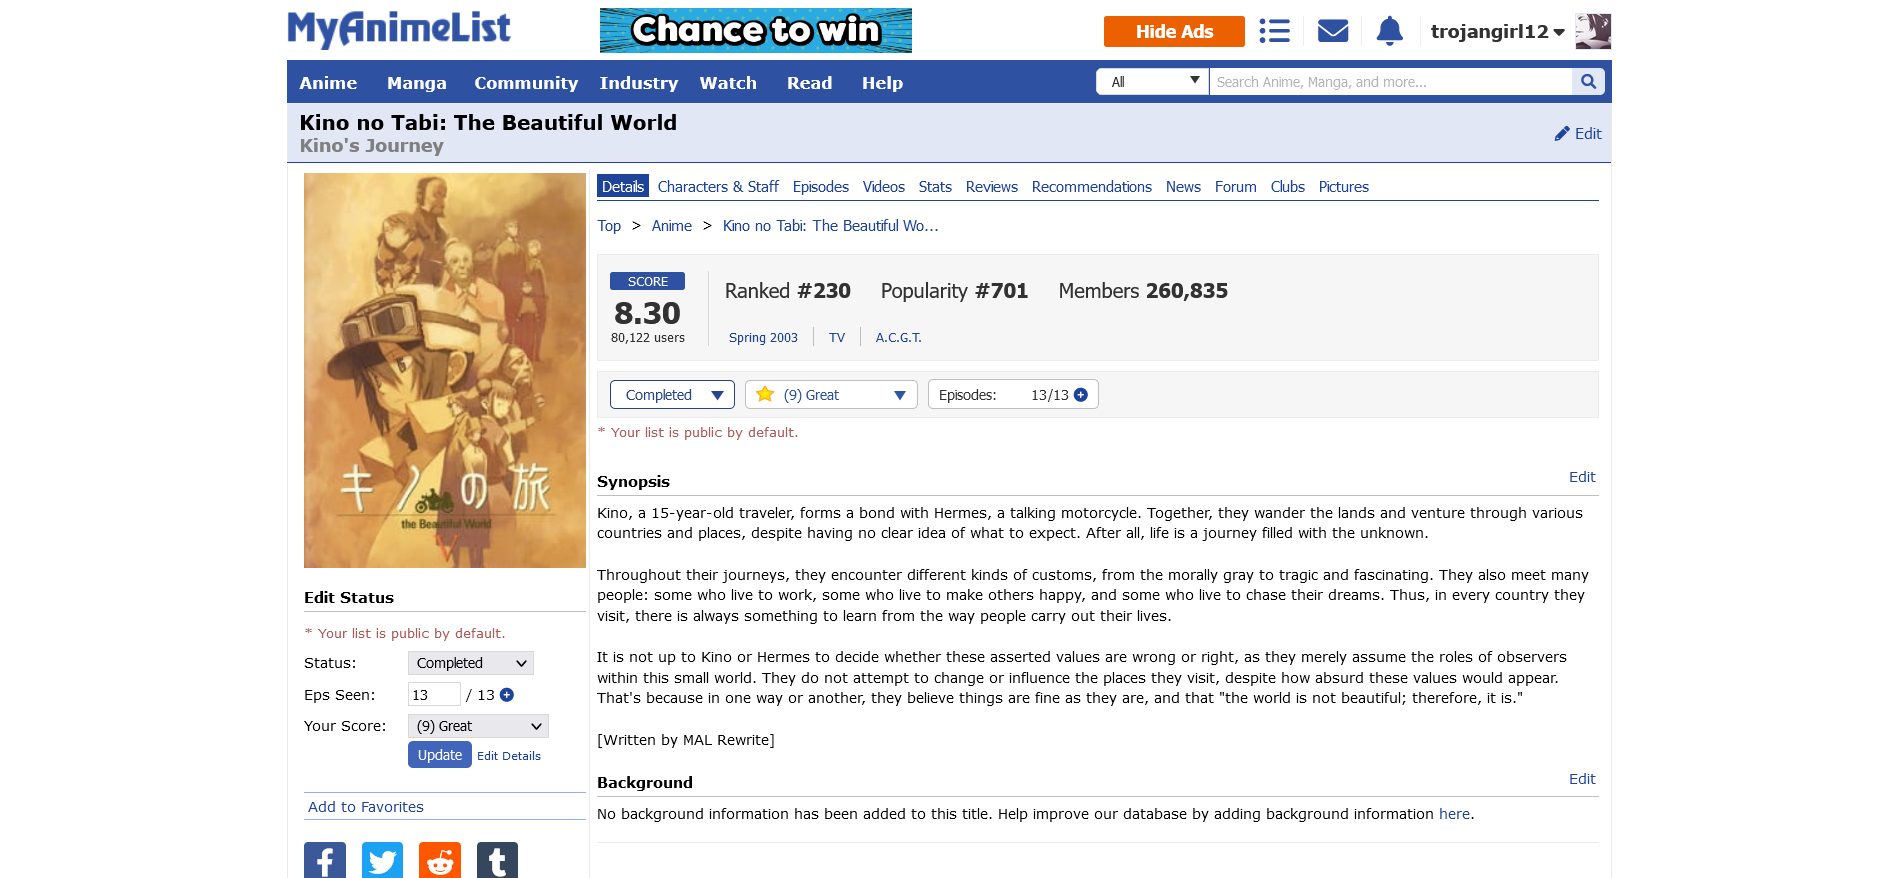
Task: Open the (9) Great rating dropdown
Action: tap(831, 395)
